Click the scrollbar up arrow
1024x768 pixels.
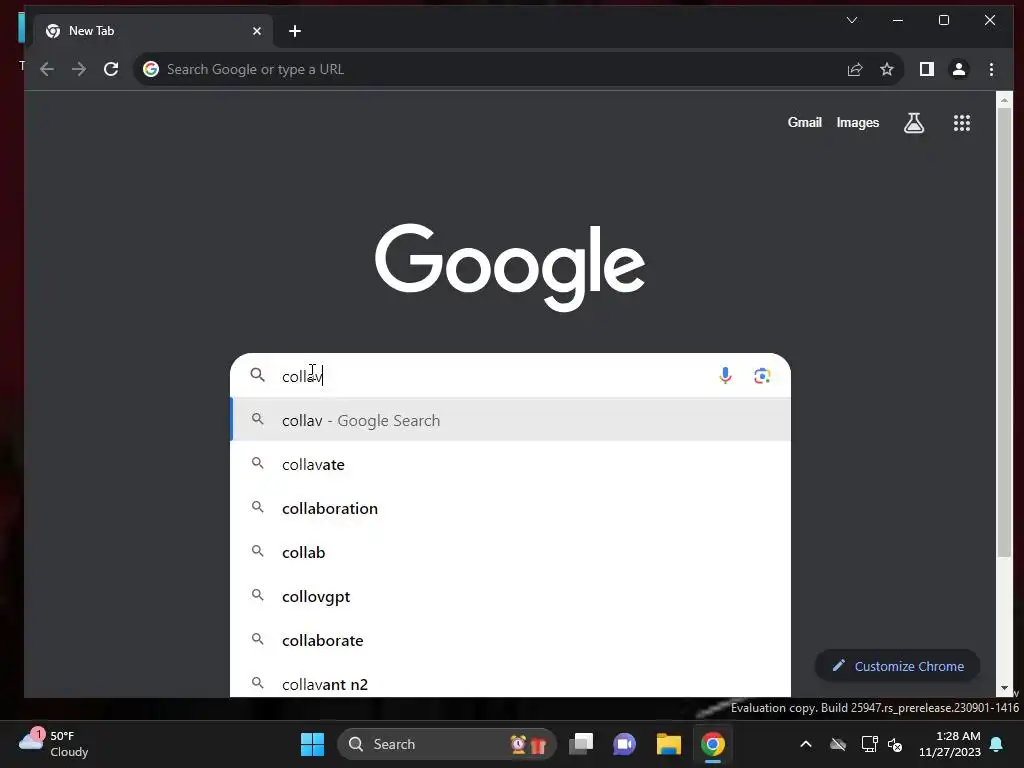[1004, 100]
